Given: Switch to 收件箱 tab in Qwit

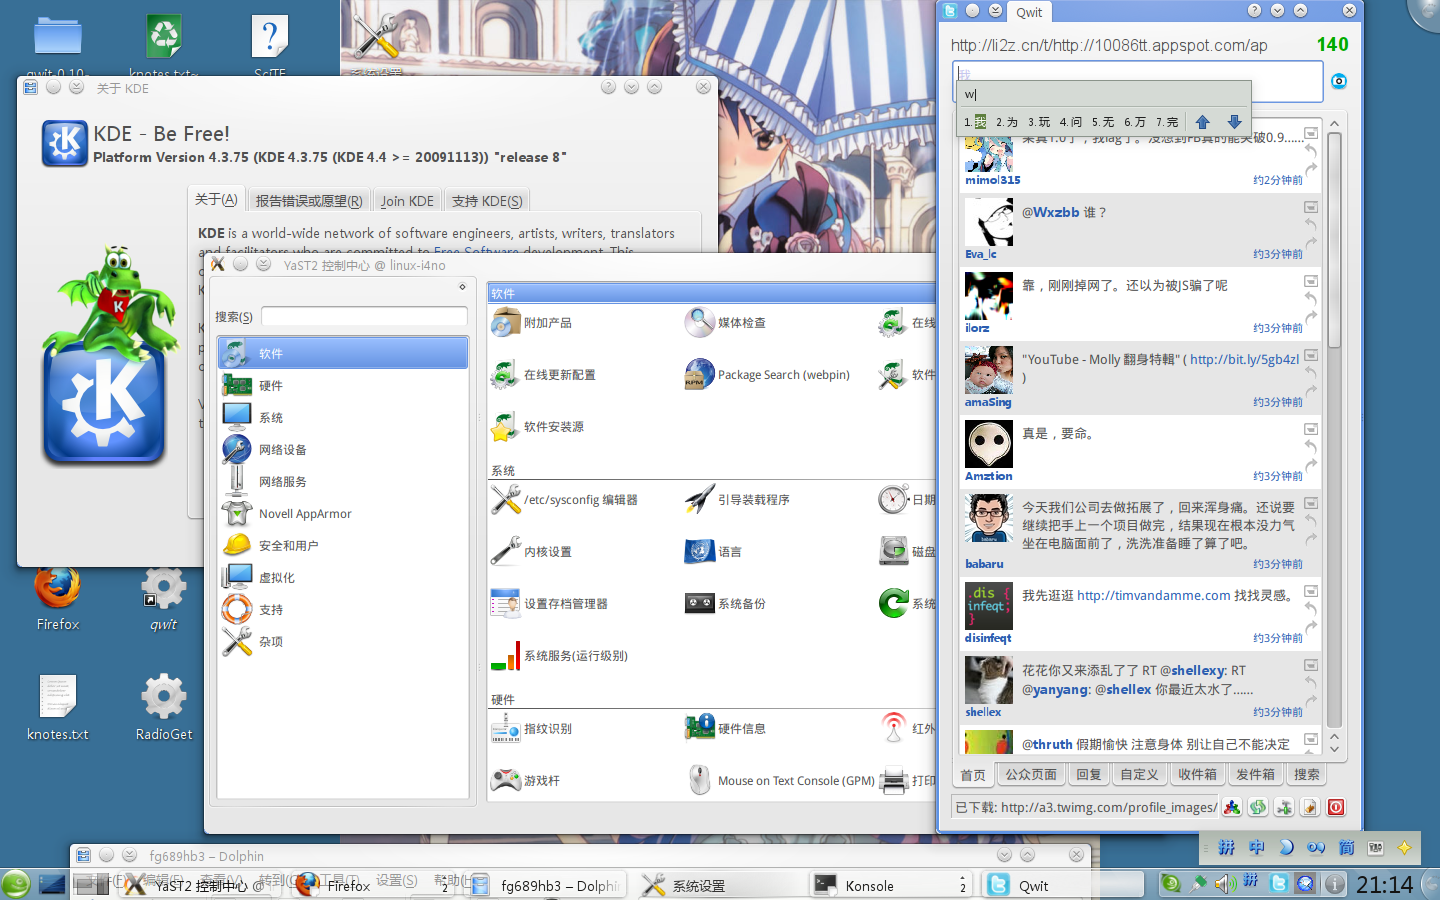Looking at the screenshot, I should click(x=1197, y=775).
